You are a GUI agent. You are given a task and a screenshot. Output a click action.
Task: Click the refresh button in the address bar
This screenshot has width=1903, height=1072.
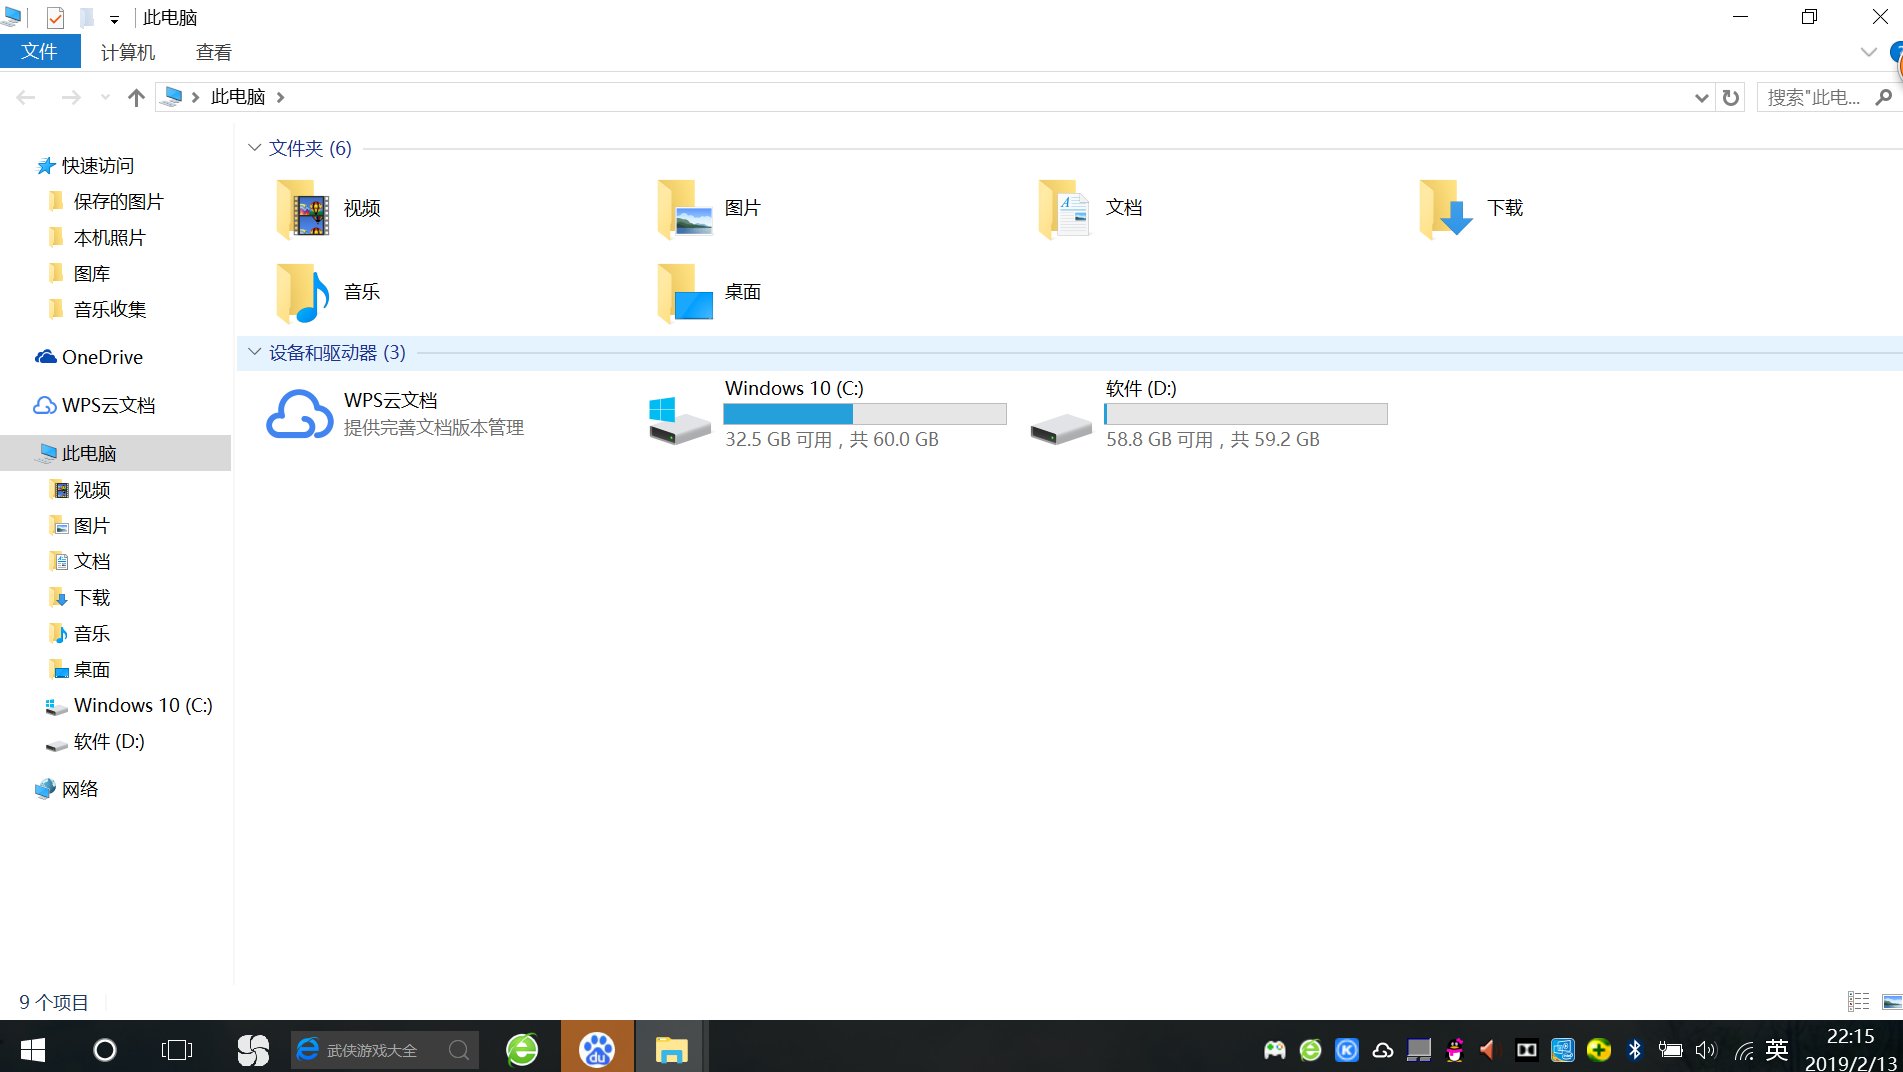(1731, 97)
